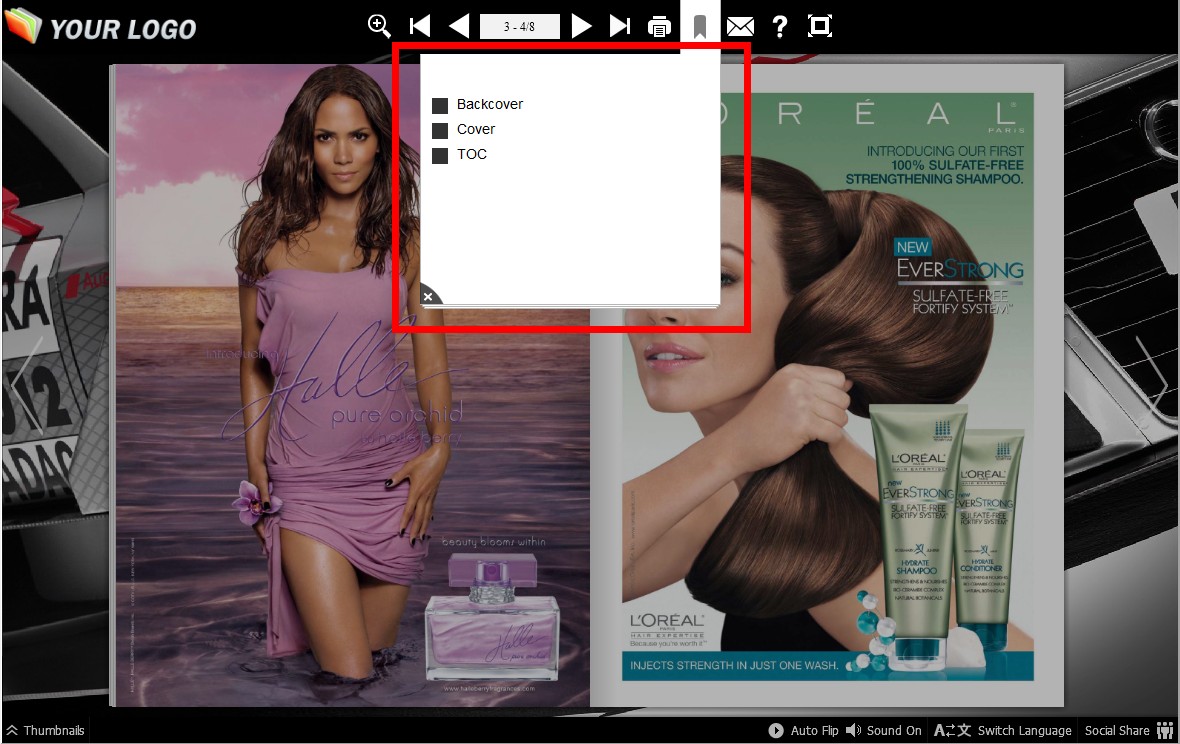Go to the first page
The height and width of the screenshot is (744, 1180).
pos(420,26)
